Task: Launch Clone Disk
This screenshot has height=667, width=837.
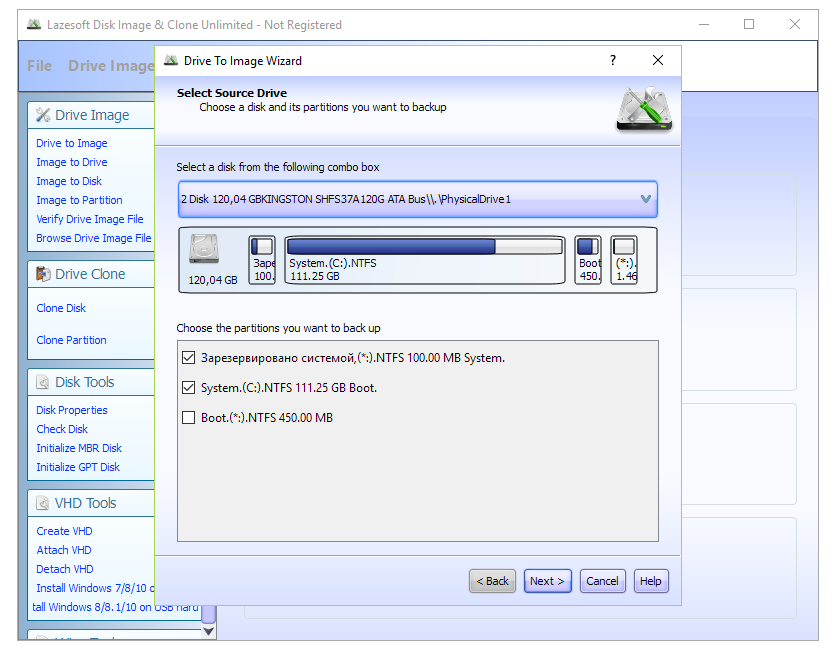Action: point(61,308)
